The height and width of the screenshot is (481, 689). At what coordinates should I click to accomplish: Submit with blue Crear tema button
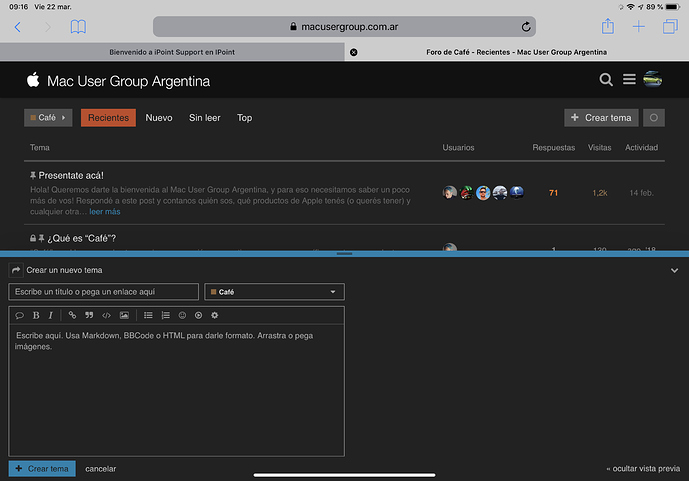coord(42,469)
